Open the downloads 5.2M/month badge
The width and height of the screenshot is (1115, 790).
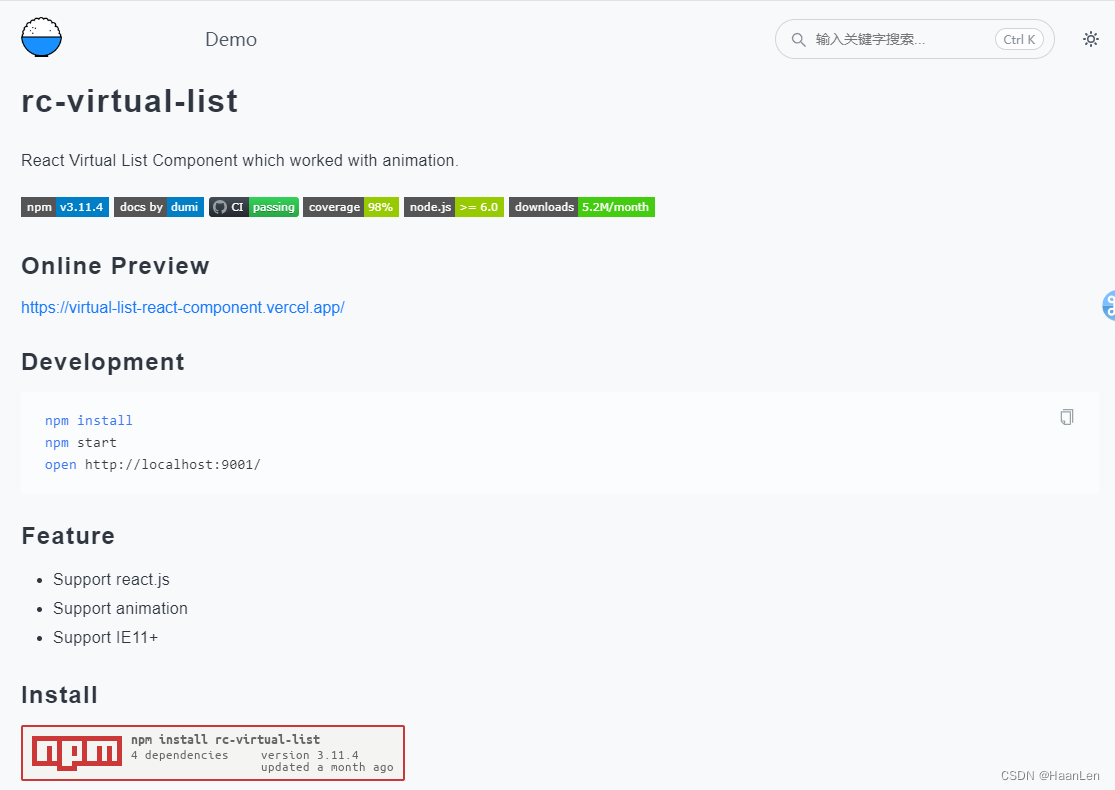[582, 207]
